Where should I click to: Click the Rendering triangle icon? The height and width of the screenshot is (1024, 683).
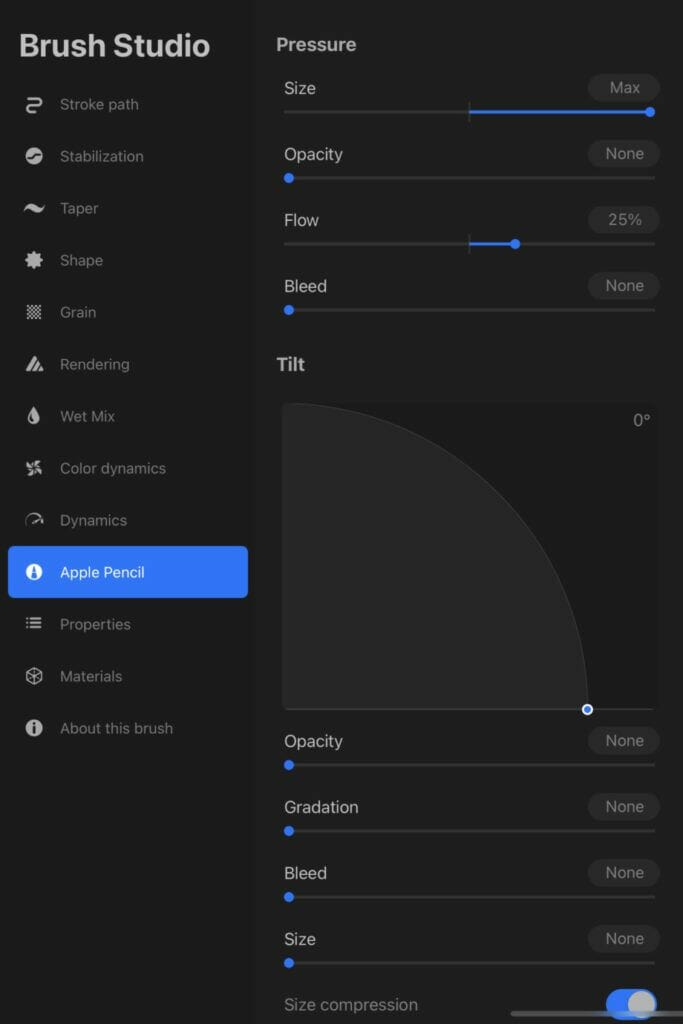(34, 364)
